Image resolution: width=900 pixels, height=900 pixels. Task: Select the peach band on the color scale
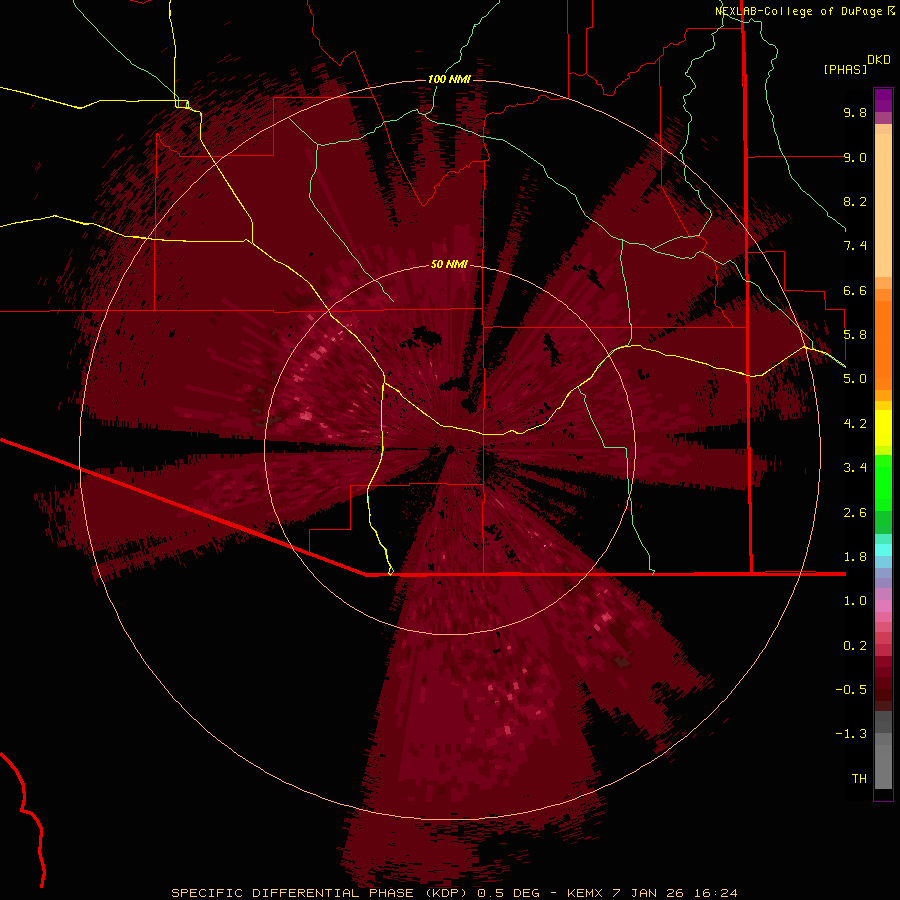coord(883,205)
